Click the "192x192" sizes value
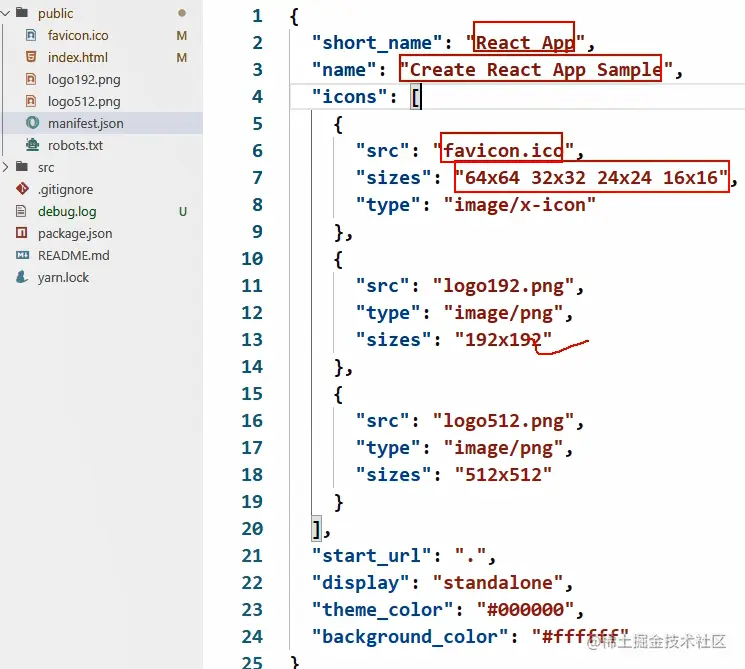The image size is (745, 669). pyautogui.click(x=503, y=340)
